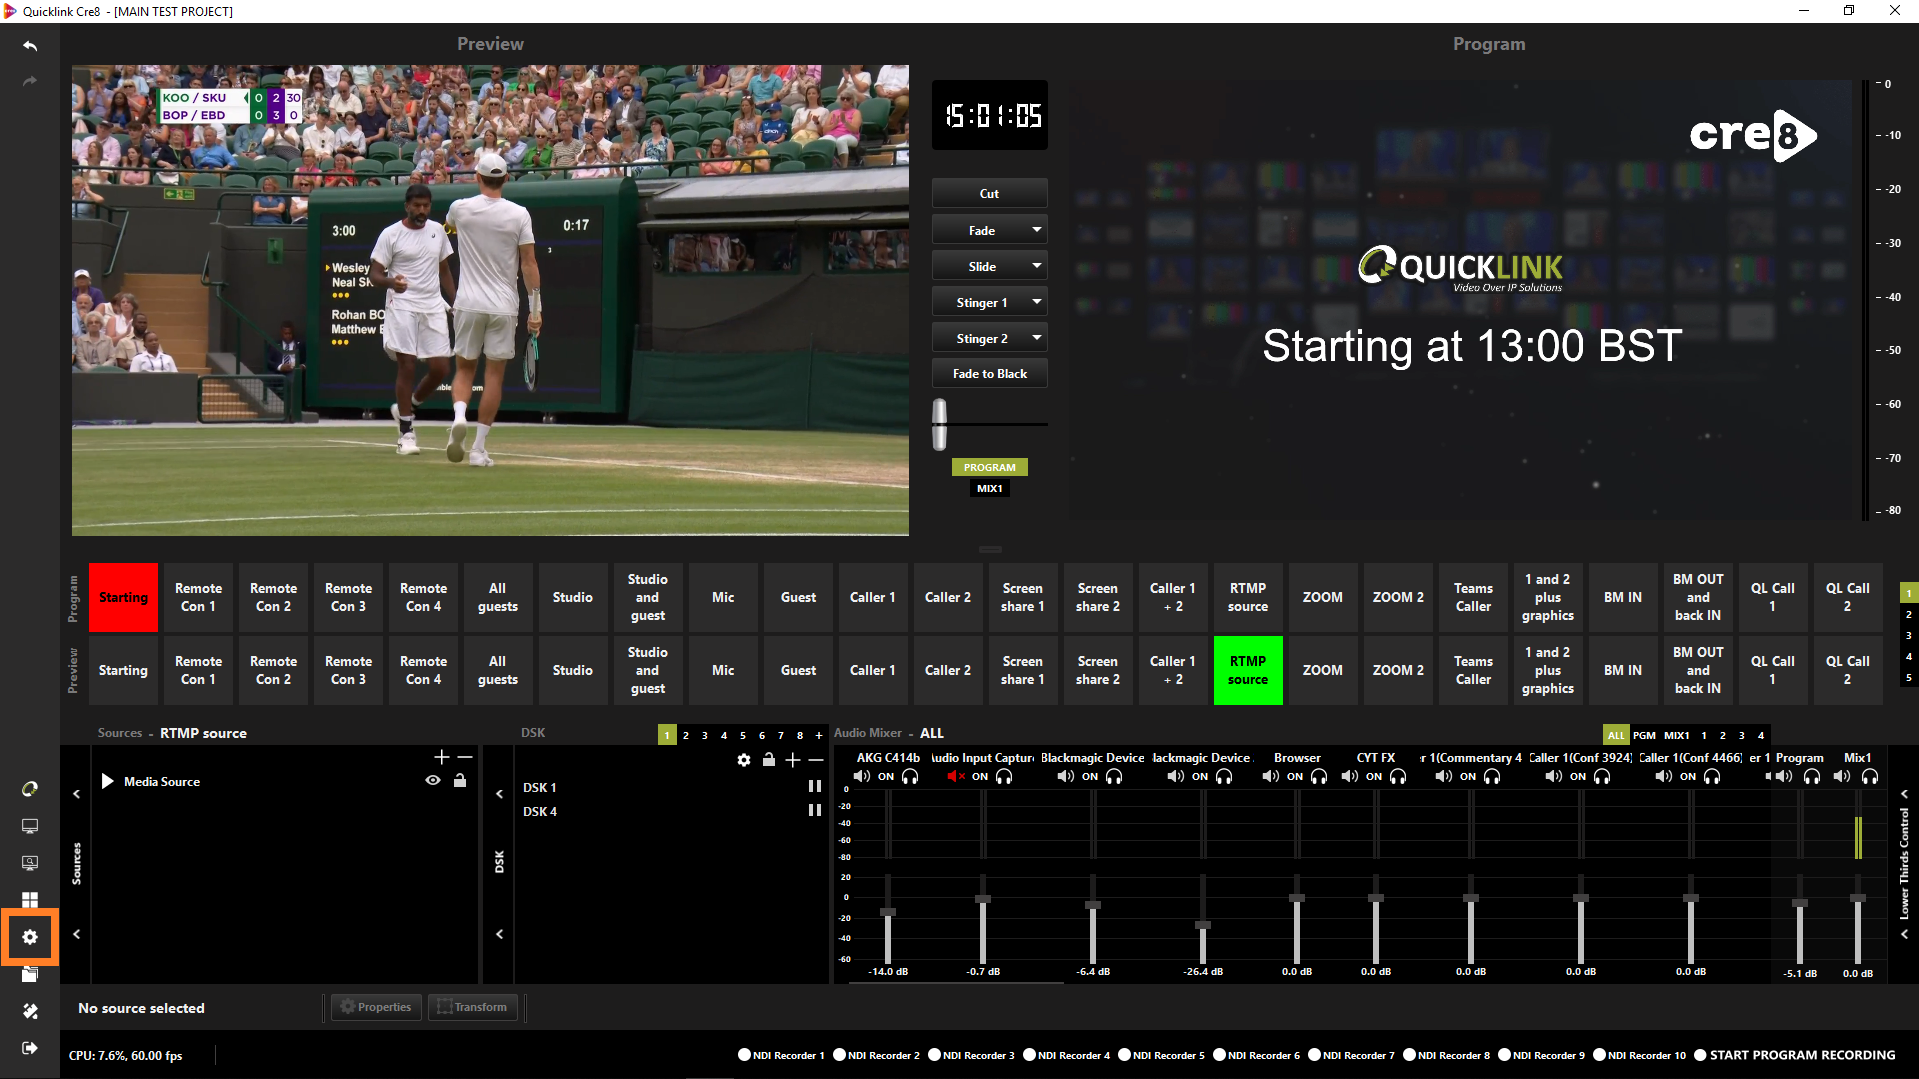Select the PGM audio mixer tab
Viewport: 1919px width, 1079px height.
[x=1644, y=735]
